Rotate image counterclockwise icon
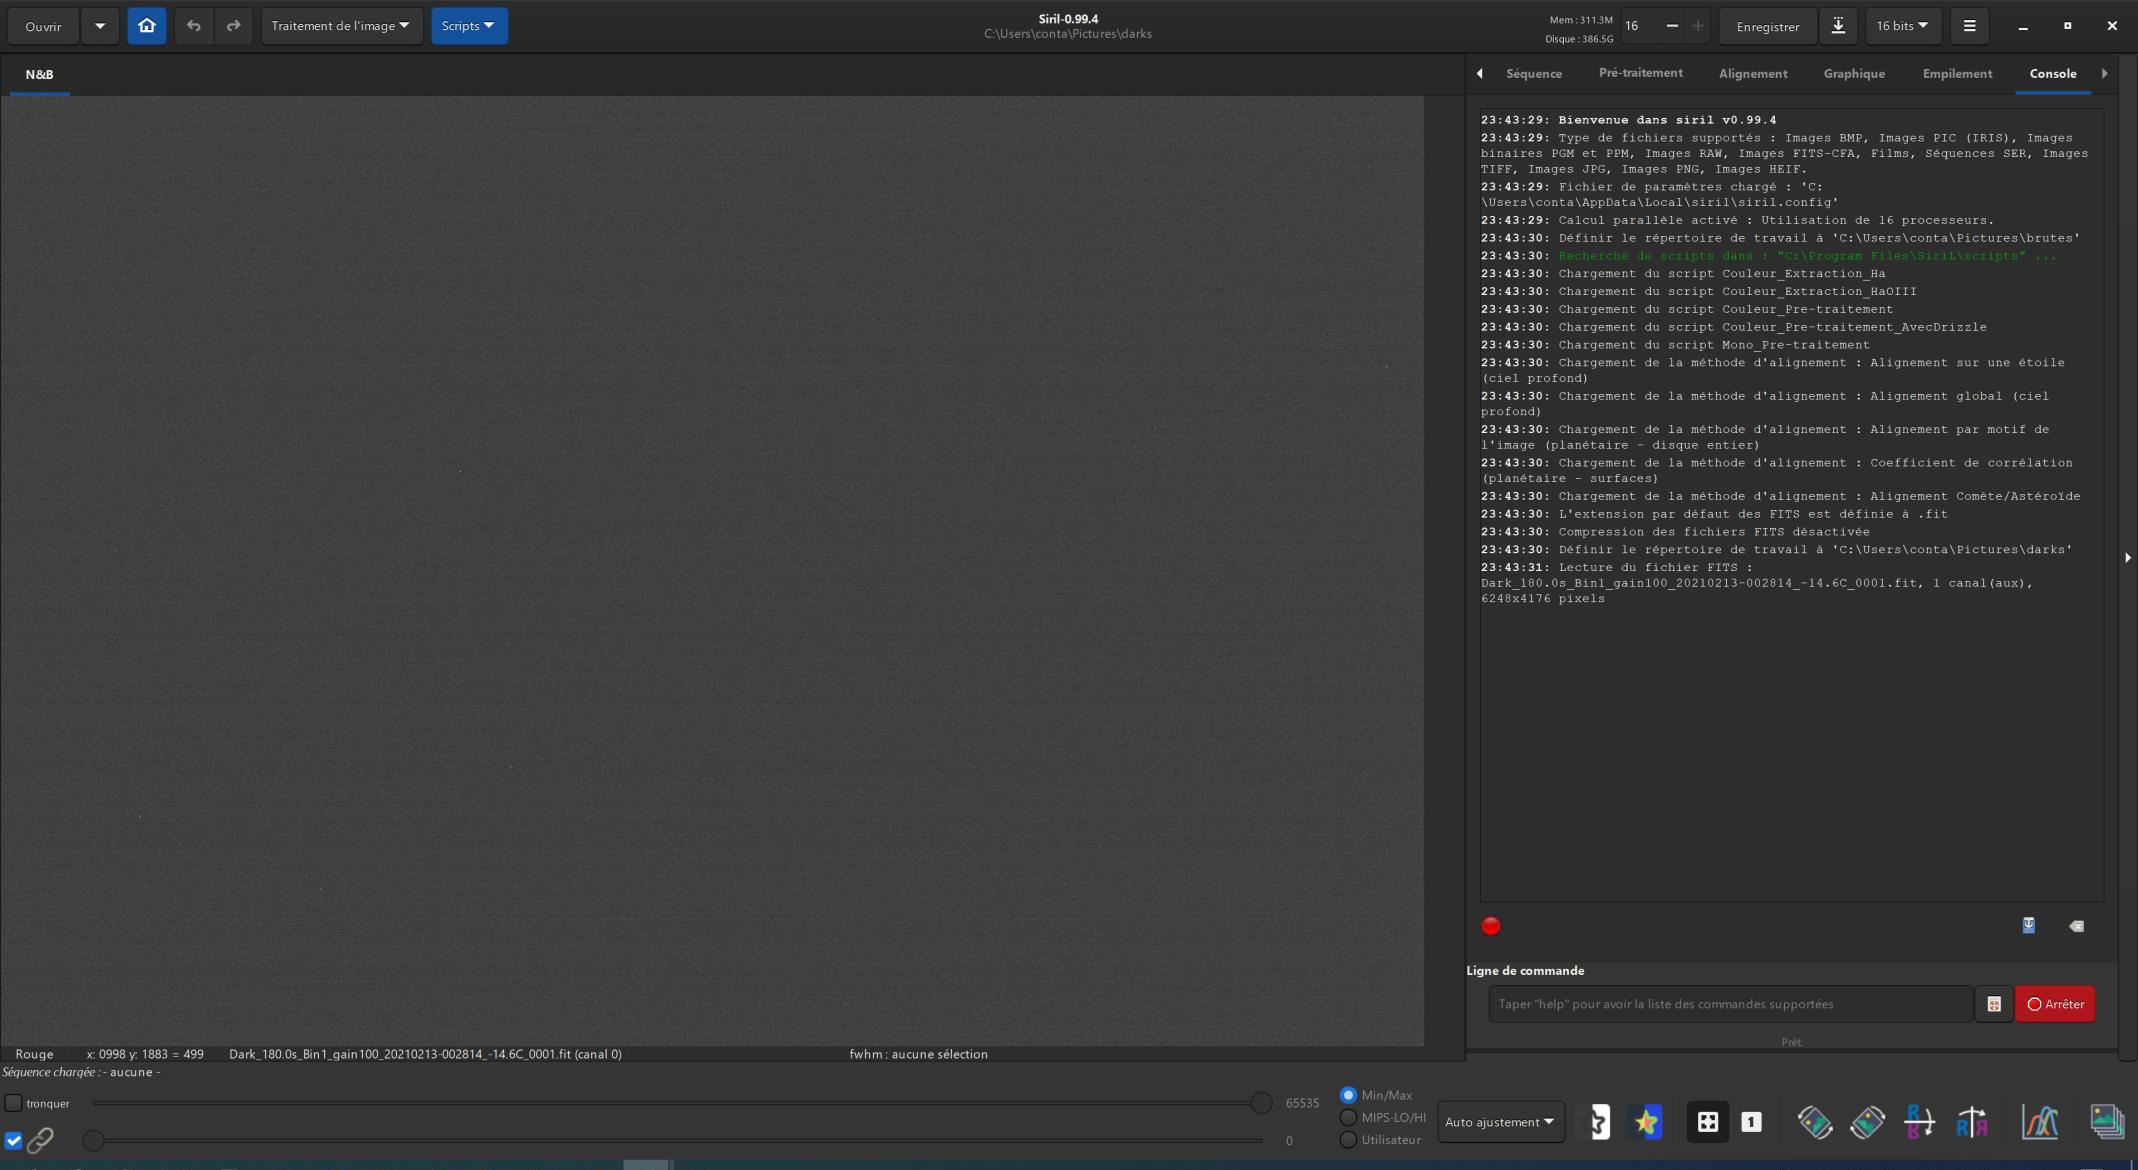2138x1170 pixels. pos(1814,1122)
